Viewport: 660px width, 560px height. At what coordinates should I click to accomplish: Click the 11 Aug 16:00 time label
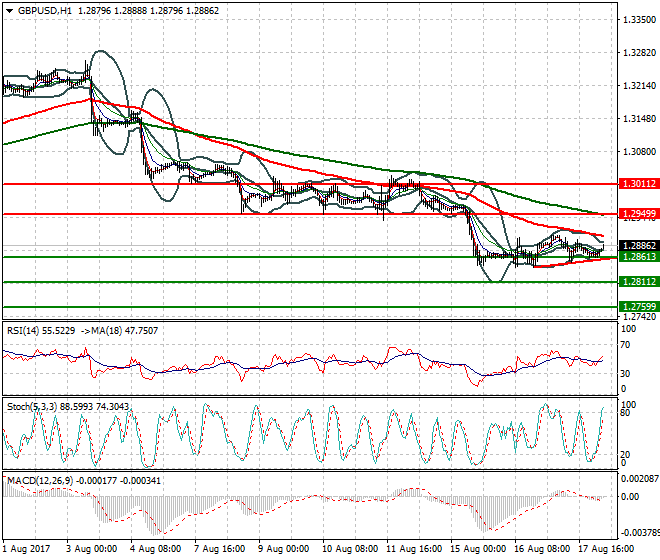coord(414,549)
